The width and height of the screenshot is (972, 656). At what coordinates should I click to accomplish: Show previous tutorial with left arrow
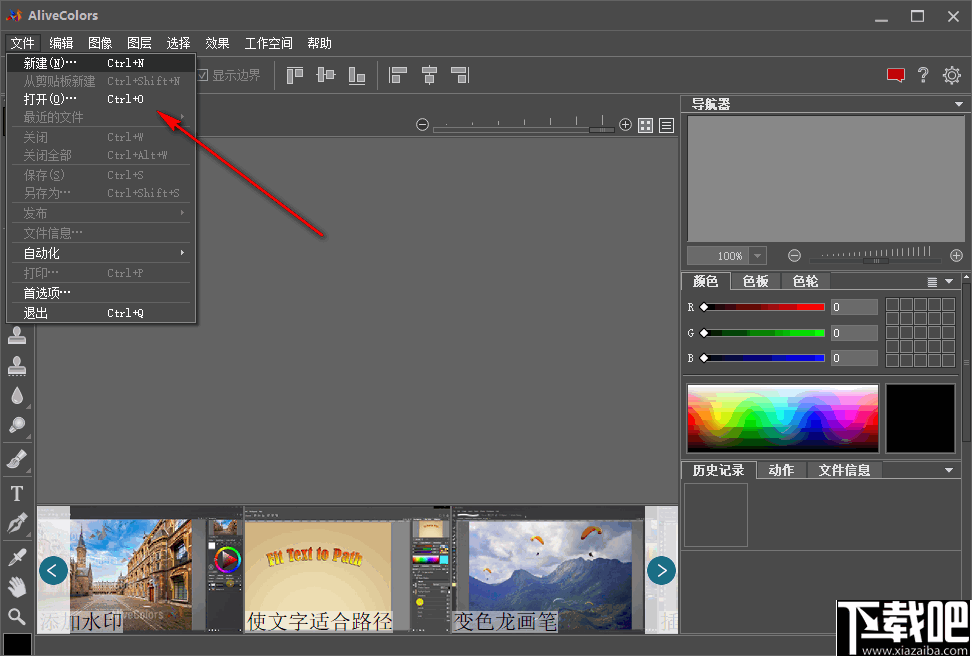point(53,570)
